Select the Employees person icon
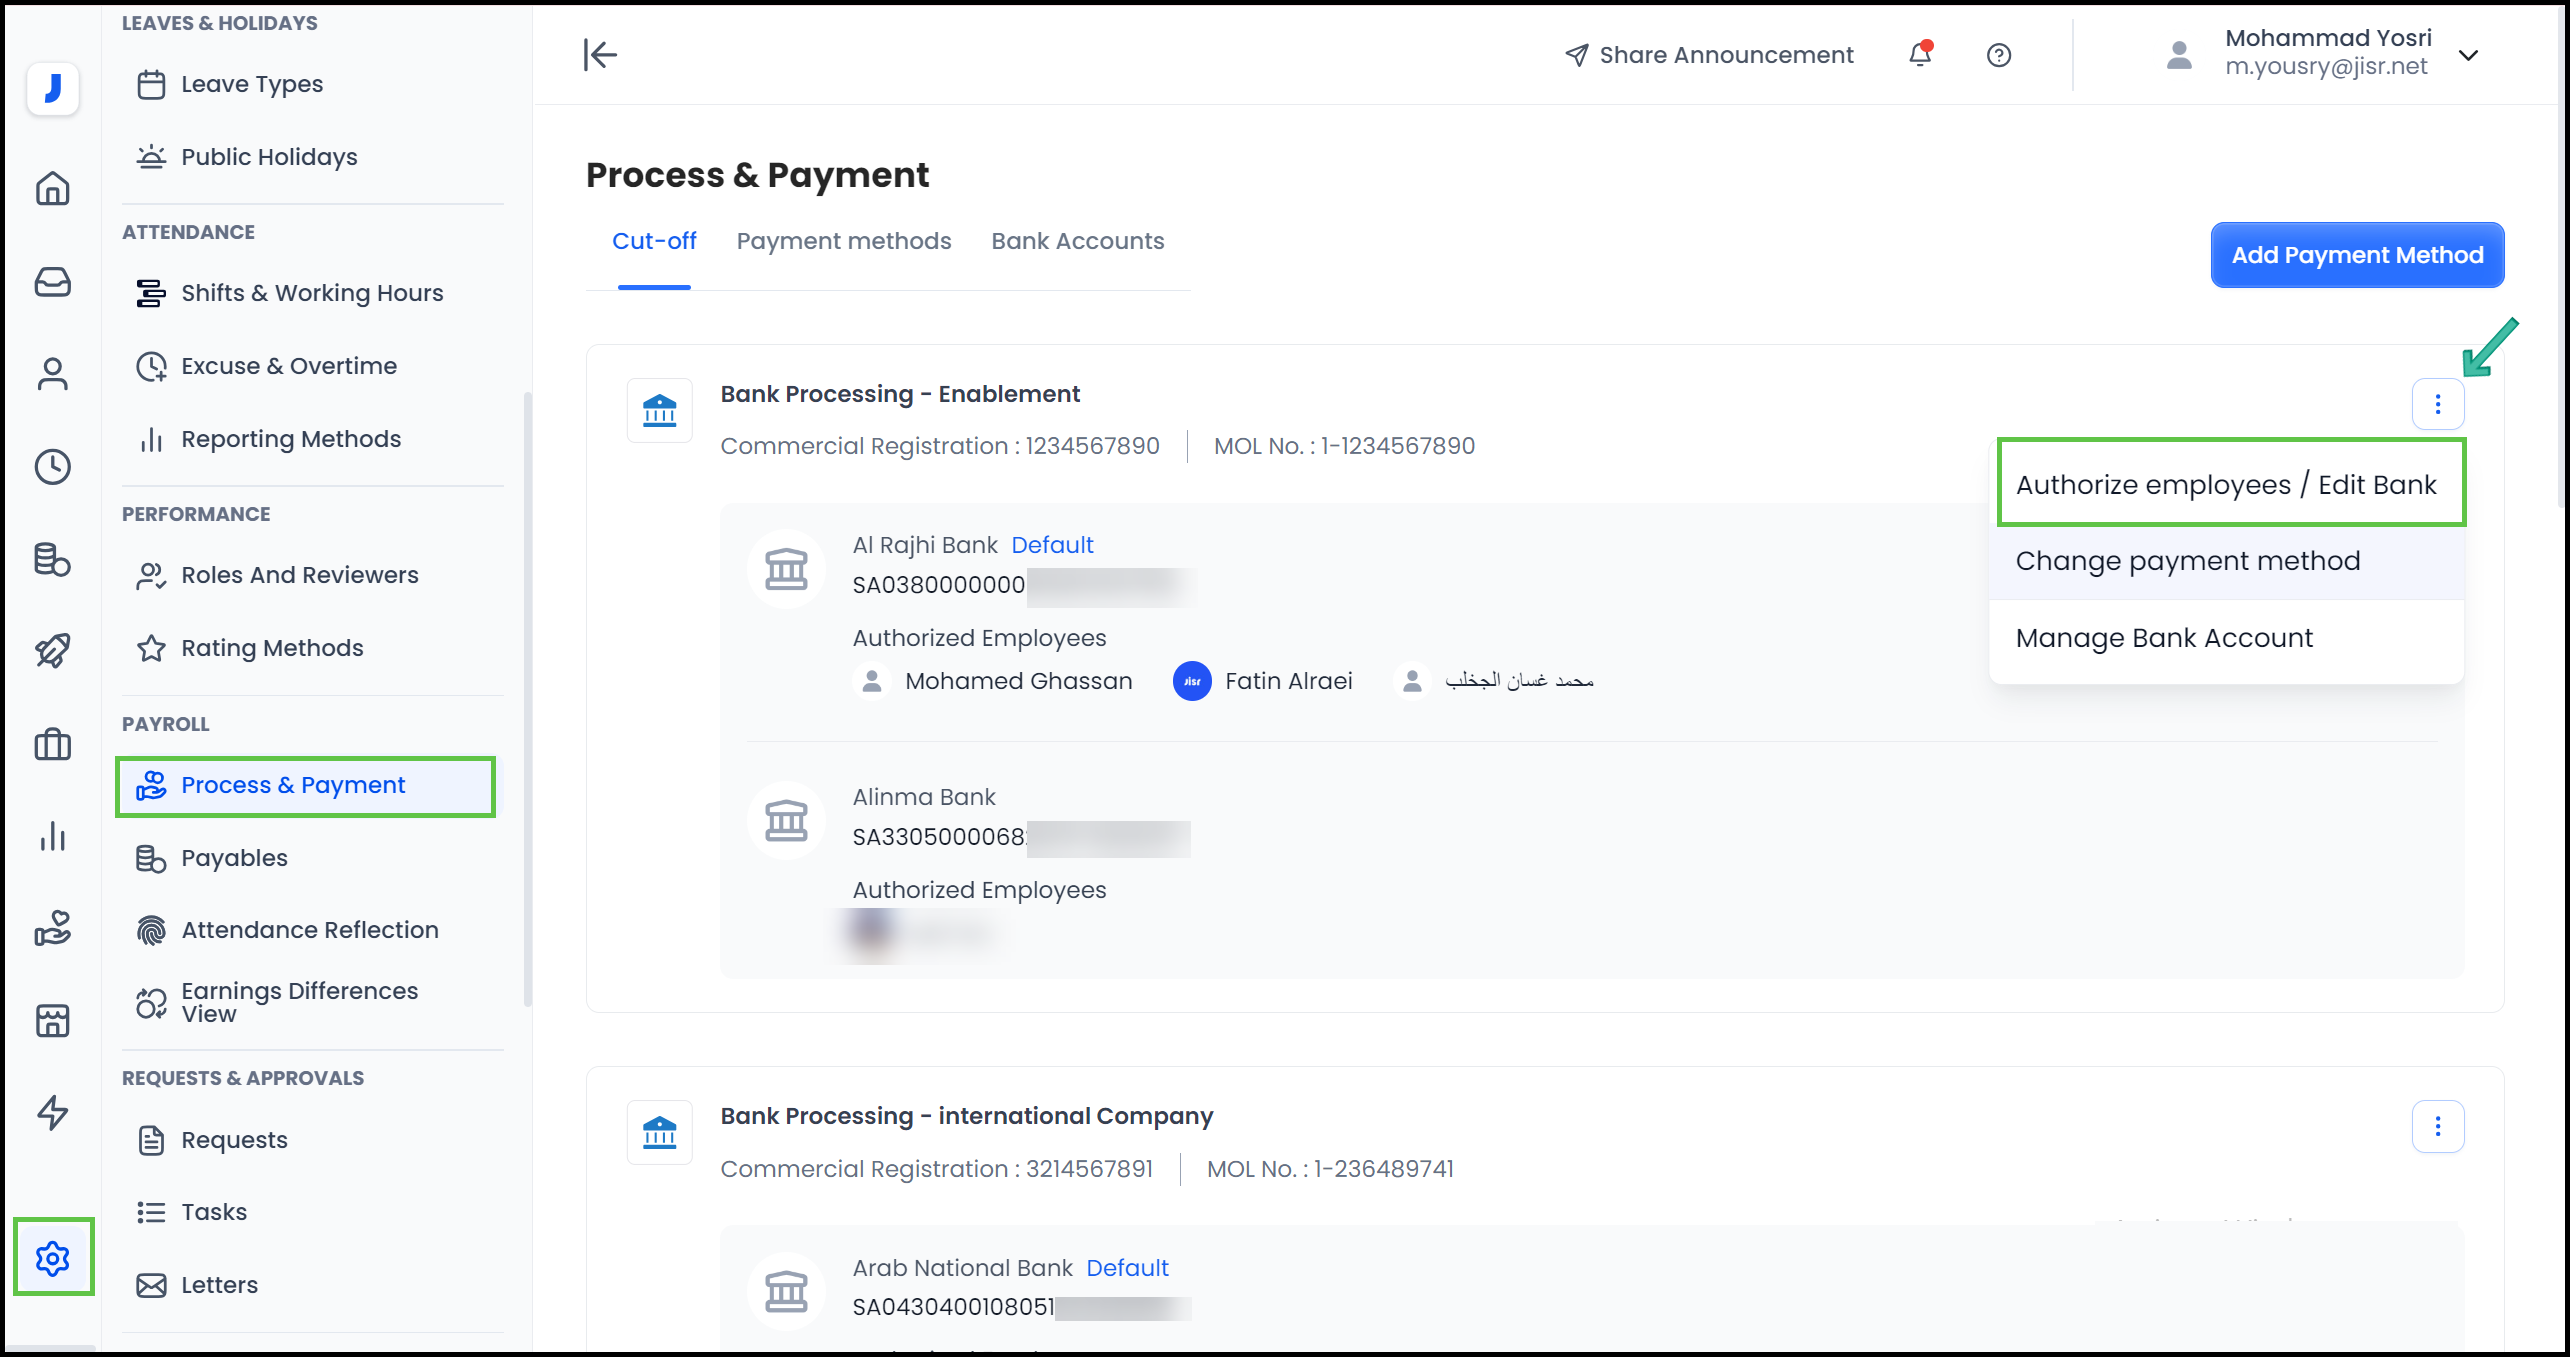This screenshot has height=1357, width=2570. point(53,373)
